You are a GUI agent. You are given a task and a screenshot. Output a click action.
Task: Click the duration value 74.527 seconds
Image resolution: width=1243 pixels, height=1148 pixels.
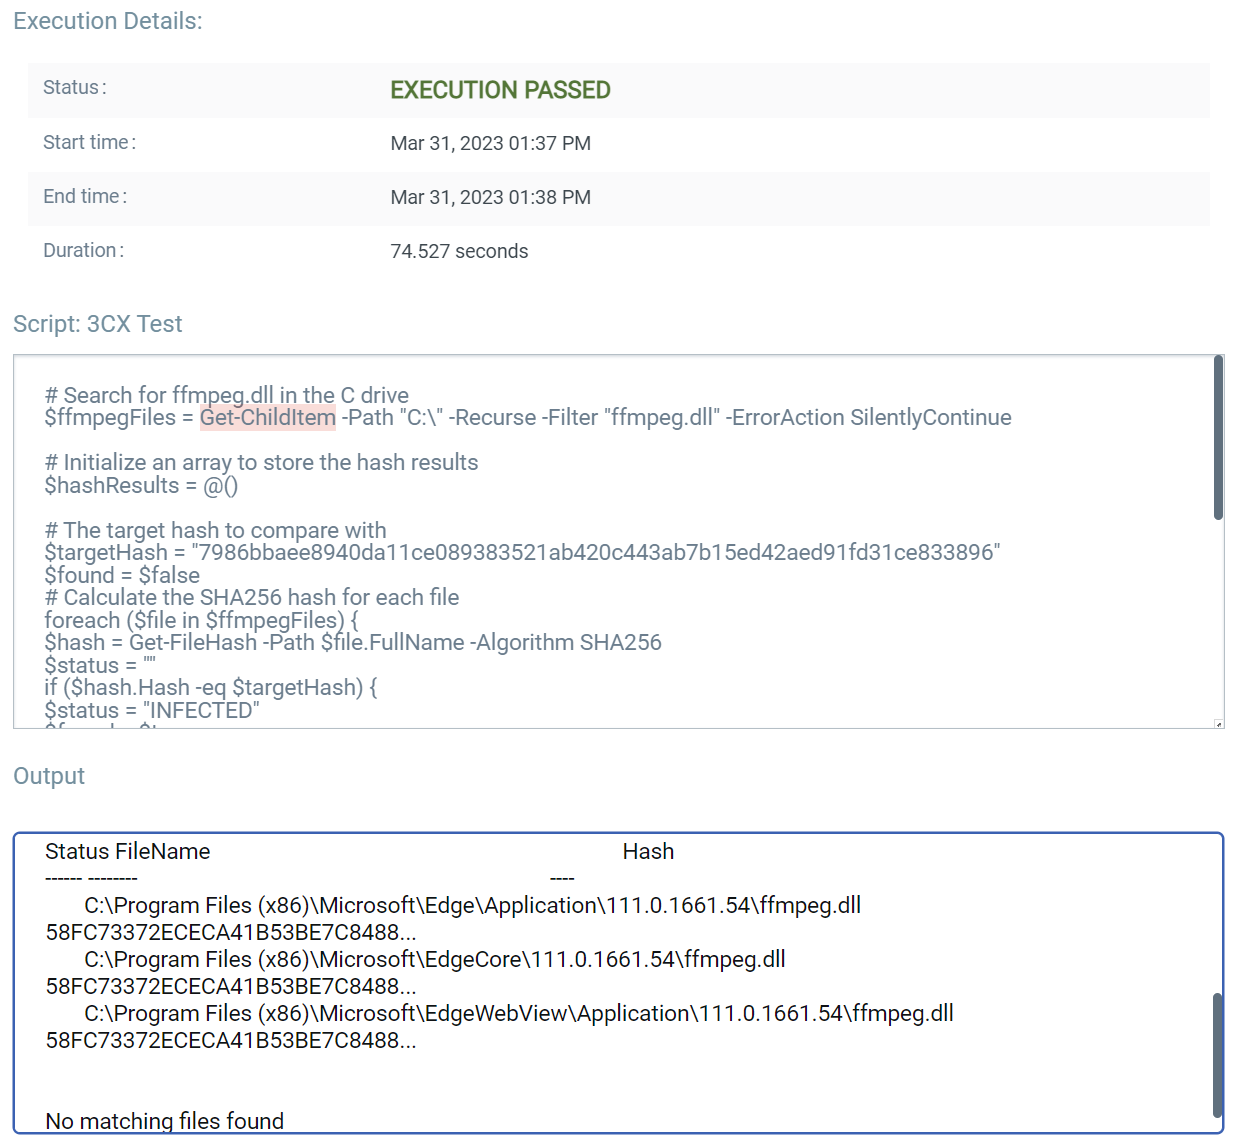click(x=459, y=251)
